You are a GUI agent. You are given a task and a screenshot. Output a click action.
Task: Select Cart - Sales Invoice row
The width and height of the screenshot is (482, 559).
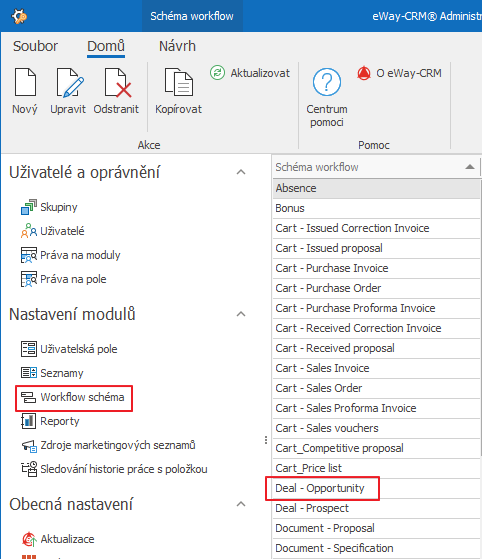(x=376, y=368)
